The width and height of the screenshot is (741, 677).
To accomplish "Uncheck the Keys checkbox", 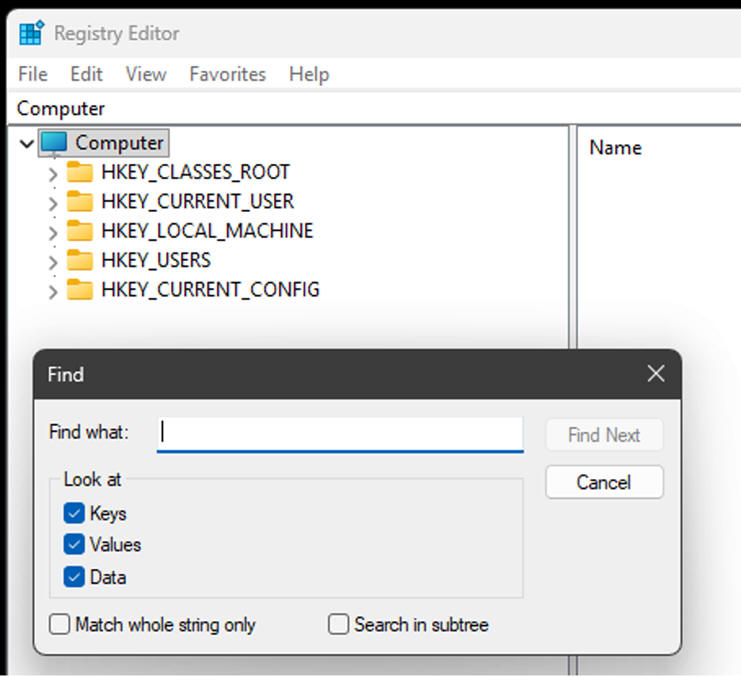I will [x=74, y=513].
